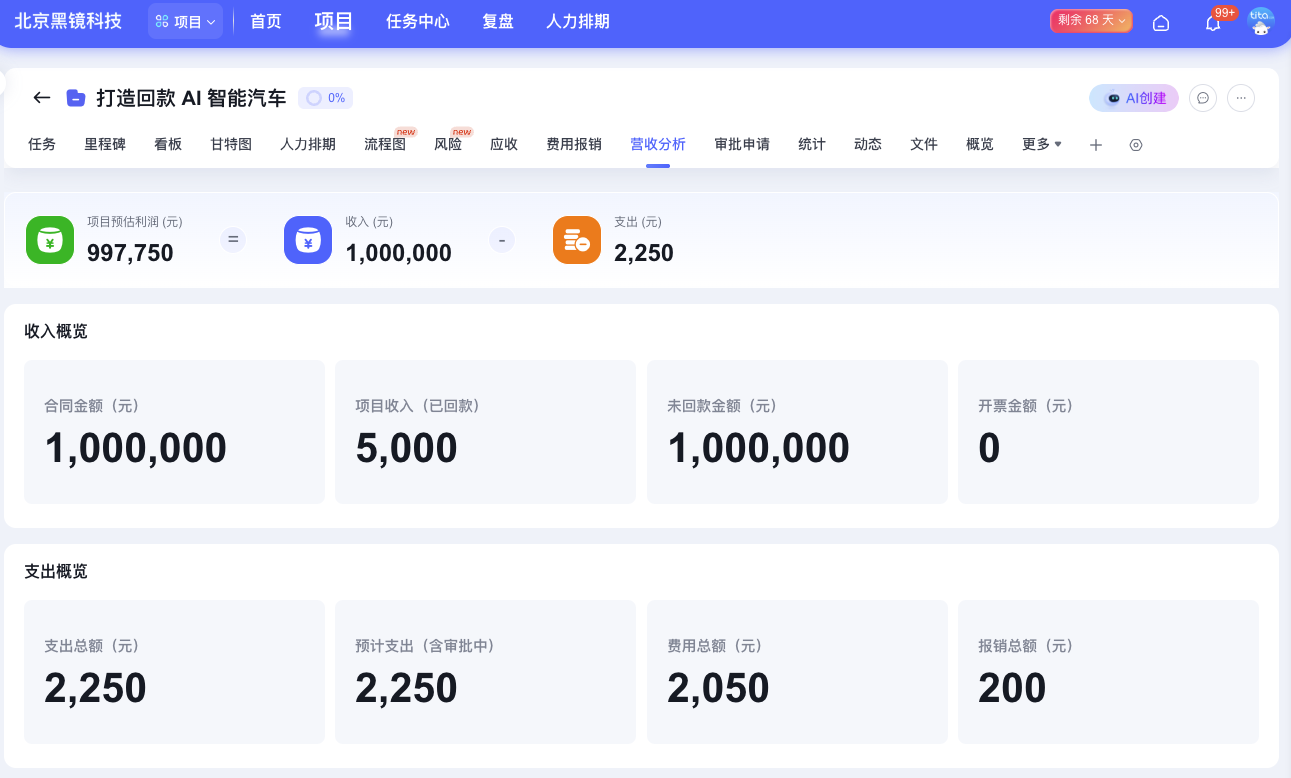Open 任务中心 in top navigation

pos(418,21)
